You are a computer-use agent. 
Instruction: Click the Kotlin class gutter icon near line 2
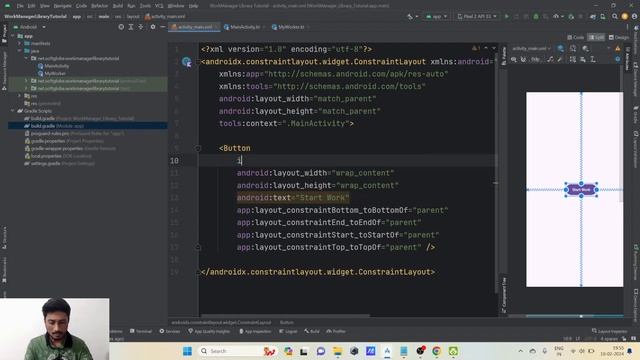point(187,62)
